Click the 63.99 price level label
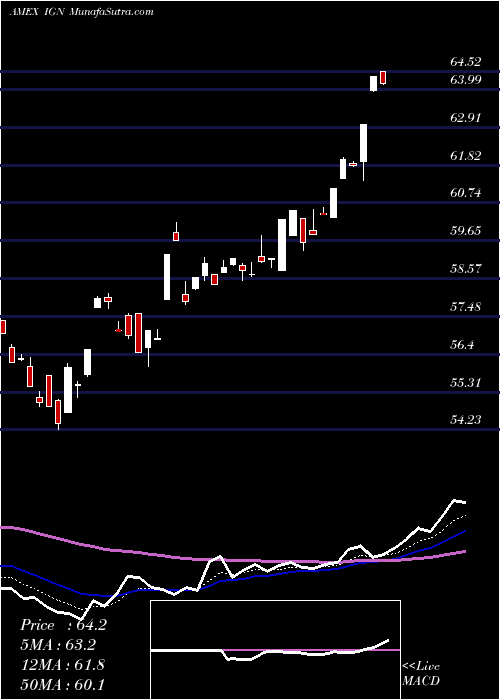Image resolution: width=500 pixels, height=700 pixels. [x=466, y=79]
